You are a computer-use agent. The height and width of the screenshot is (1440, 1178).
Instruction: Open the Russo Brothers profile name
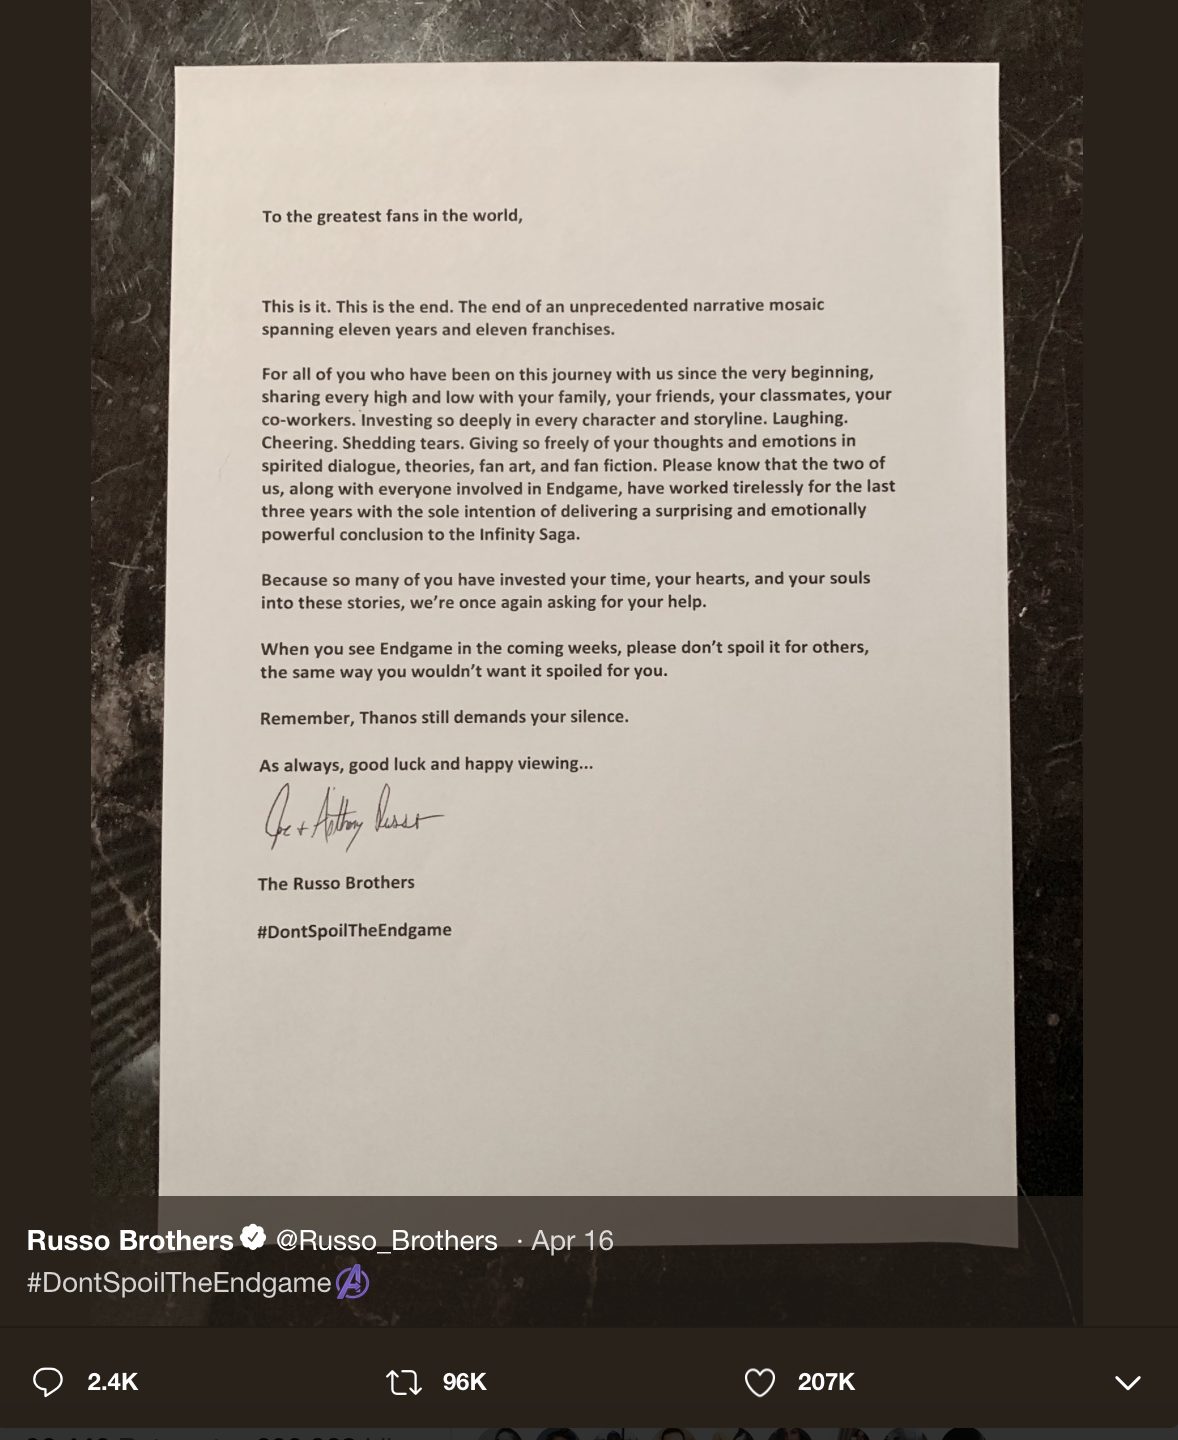tap(130, 1240)
